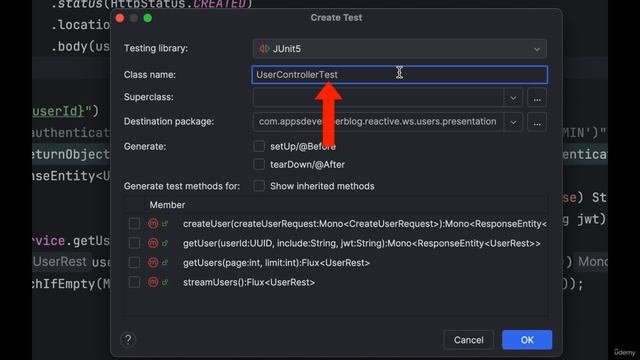Screen dimensions: 640x360
Task: Click the Member column header
Action: [x=167, y=205]
